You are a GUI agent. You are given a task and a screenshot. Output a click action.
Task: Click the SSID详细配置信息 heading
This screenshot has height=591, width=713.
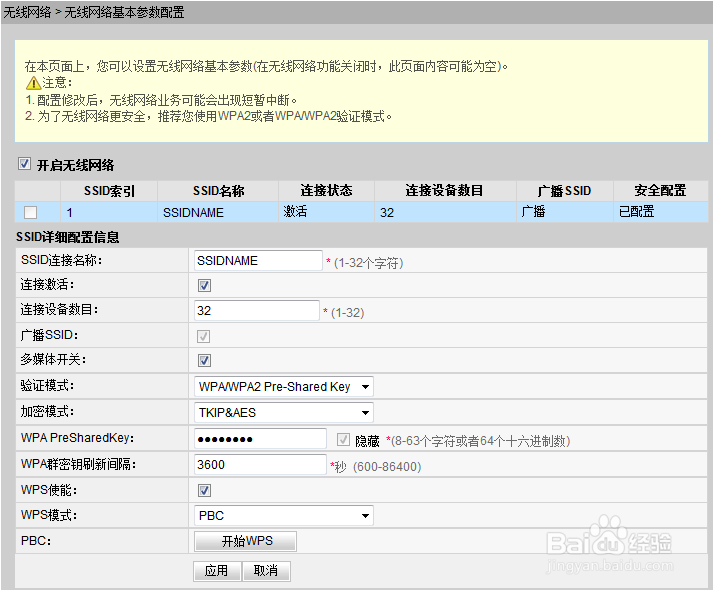click(67, 237)
